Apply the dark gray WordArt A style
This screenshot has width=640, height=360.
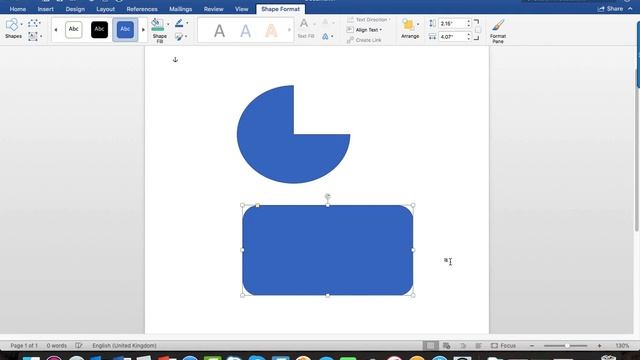click(219, 31)
